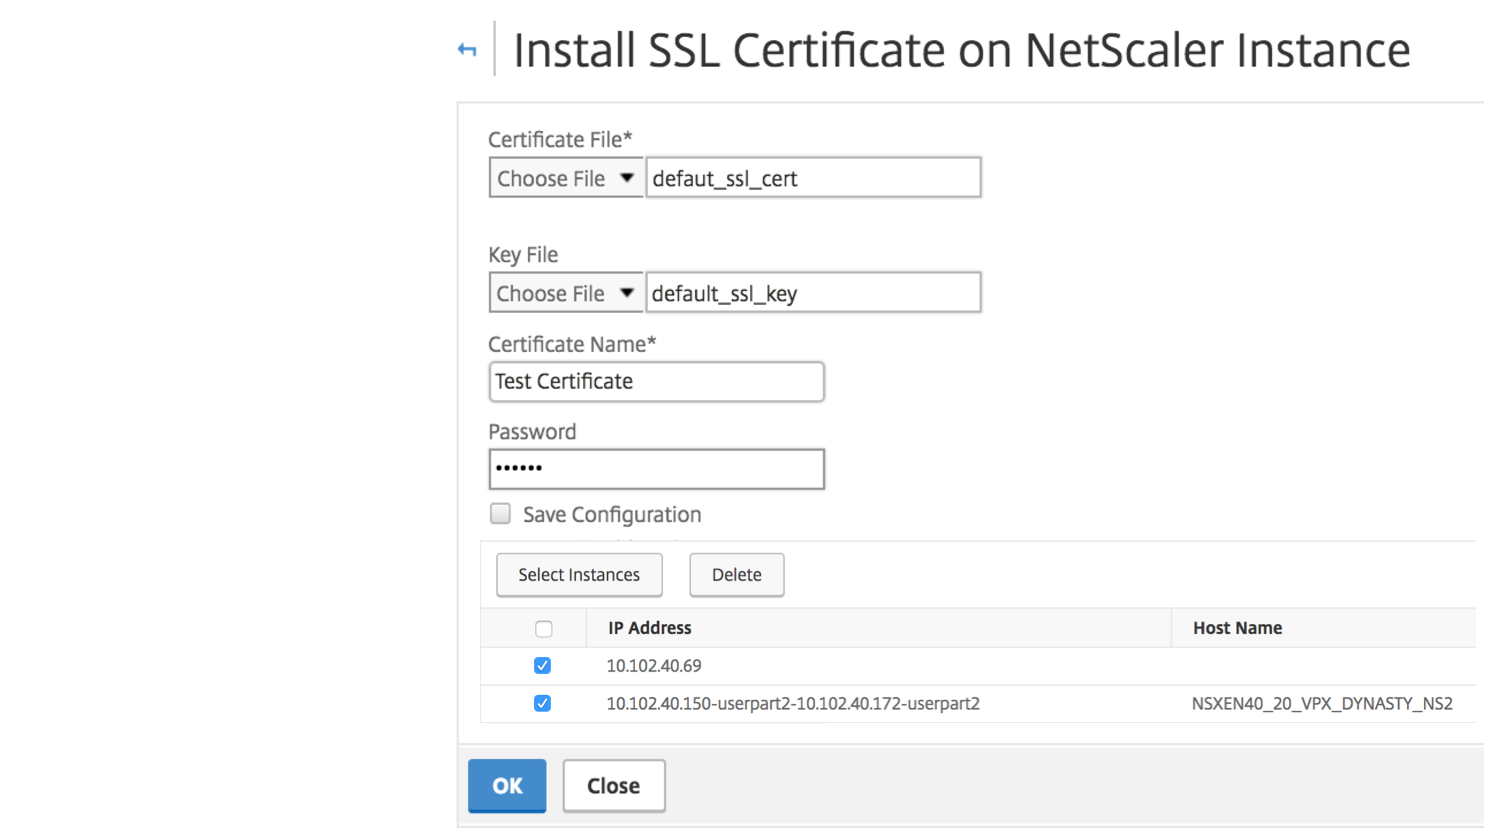Sort by the Host Name column header
Viewport: 1506px width, 840px height.
tap(1237, 628)
